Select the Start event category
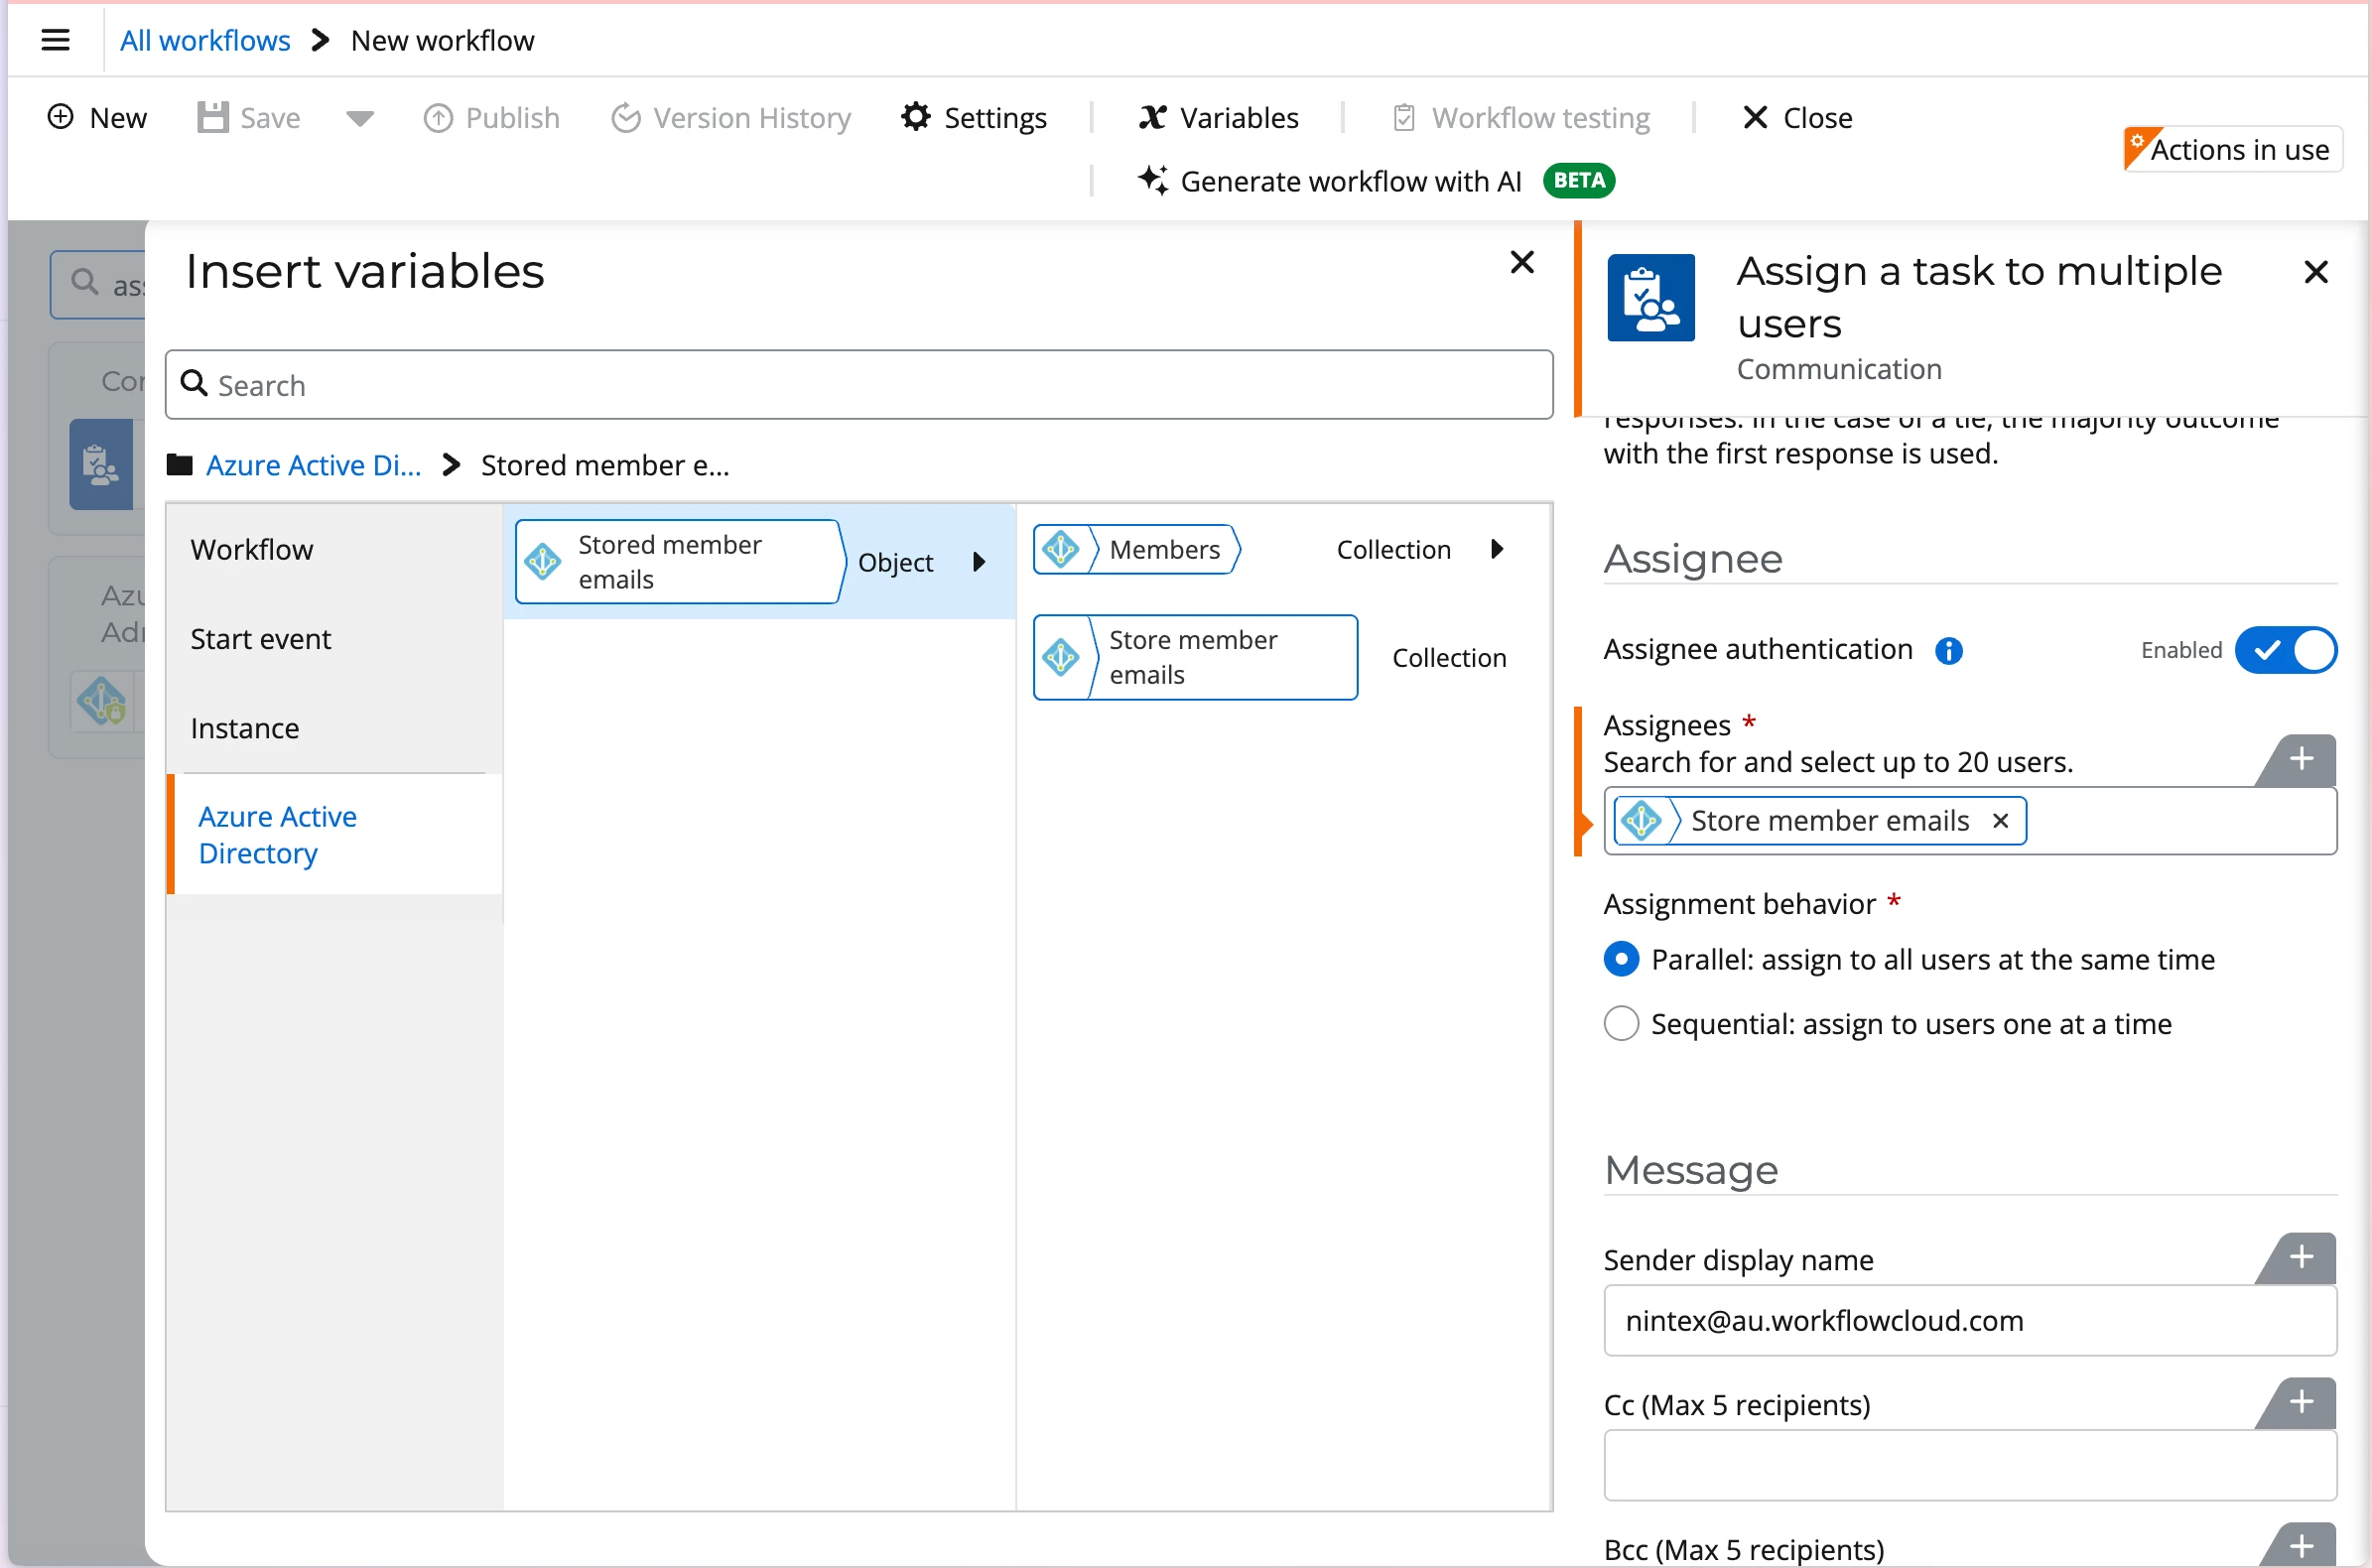 [260, 639]
